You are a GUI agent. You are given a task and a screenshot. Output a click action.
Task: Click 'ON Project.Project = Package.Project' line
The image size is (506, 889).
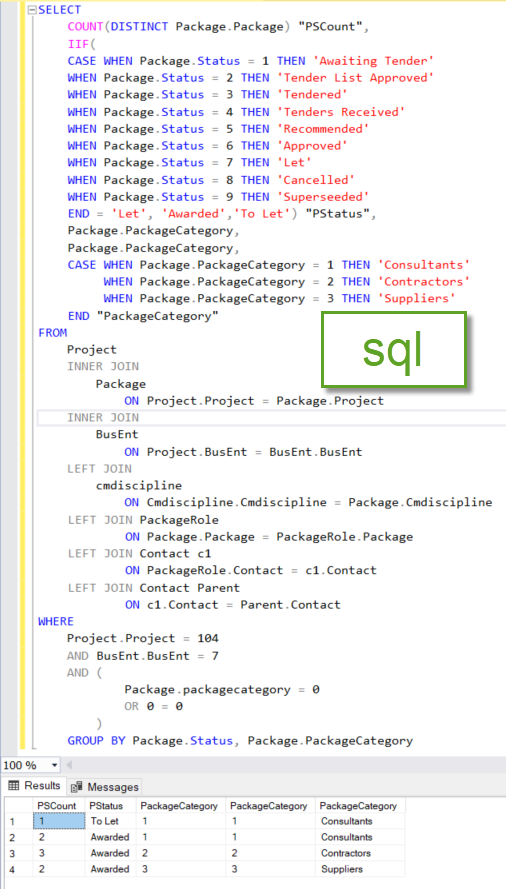pos(254,401)
